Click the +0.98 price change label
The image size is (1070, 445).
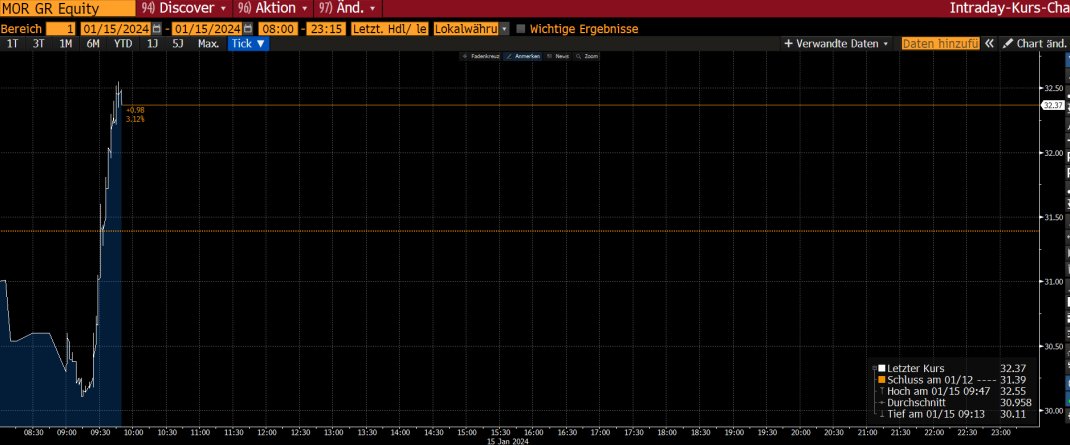[135, 111]
